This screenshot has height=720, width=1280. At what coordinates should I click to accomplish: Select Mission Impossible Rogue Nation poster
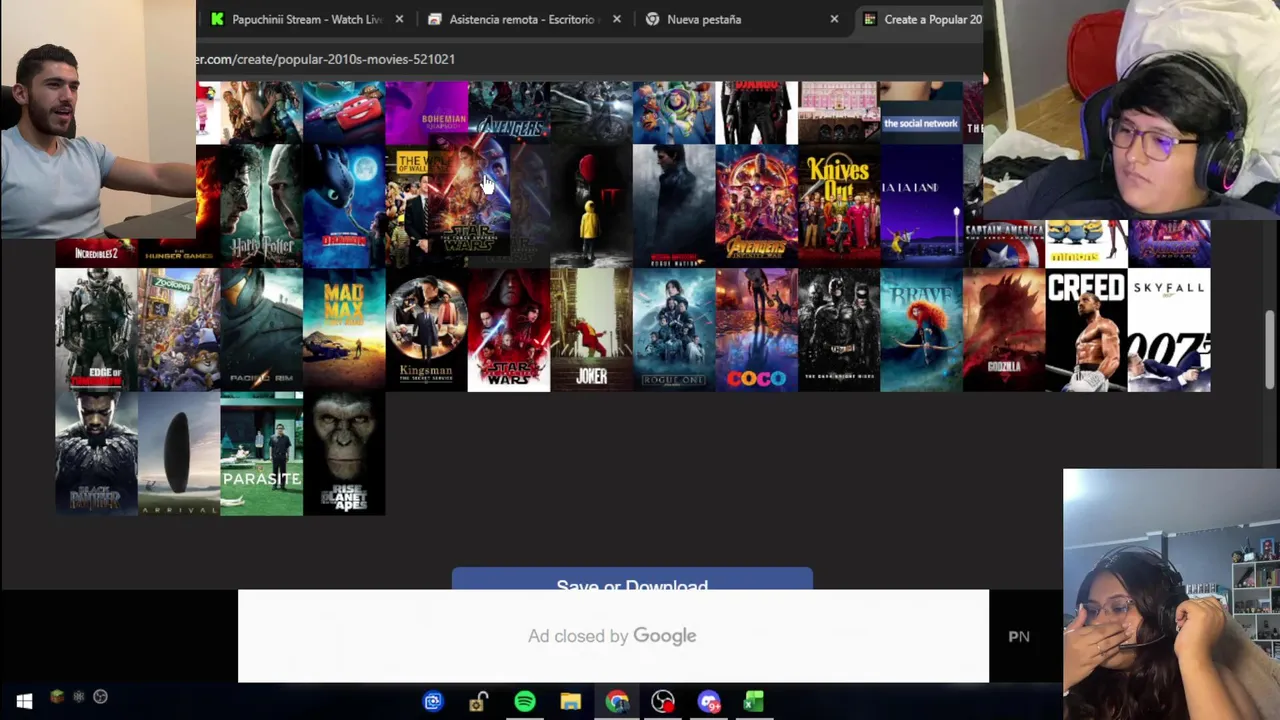click(x=673, y=206)
